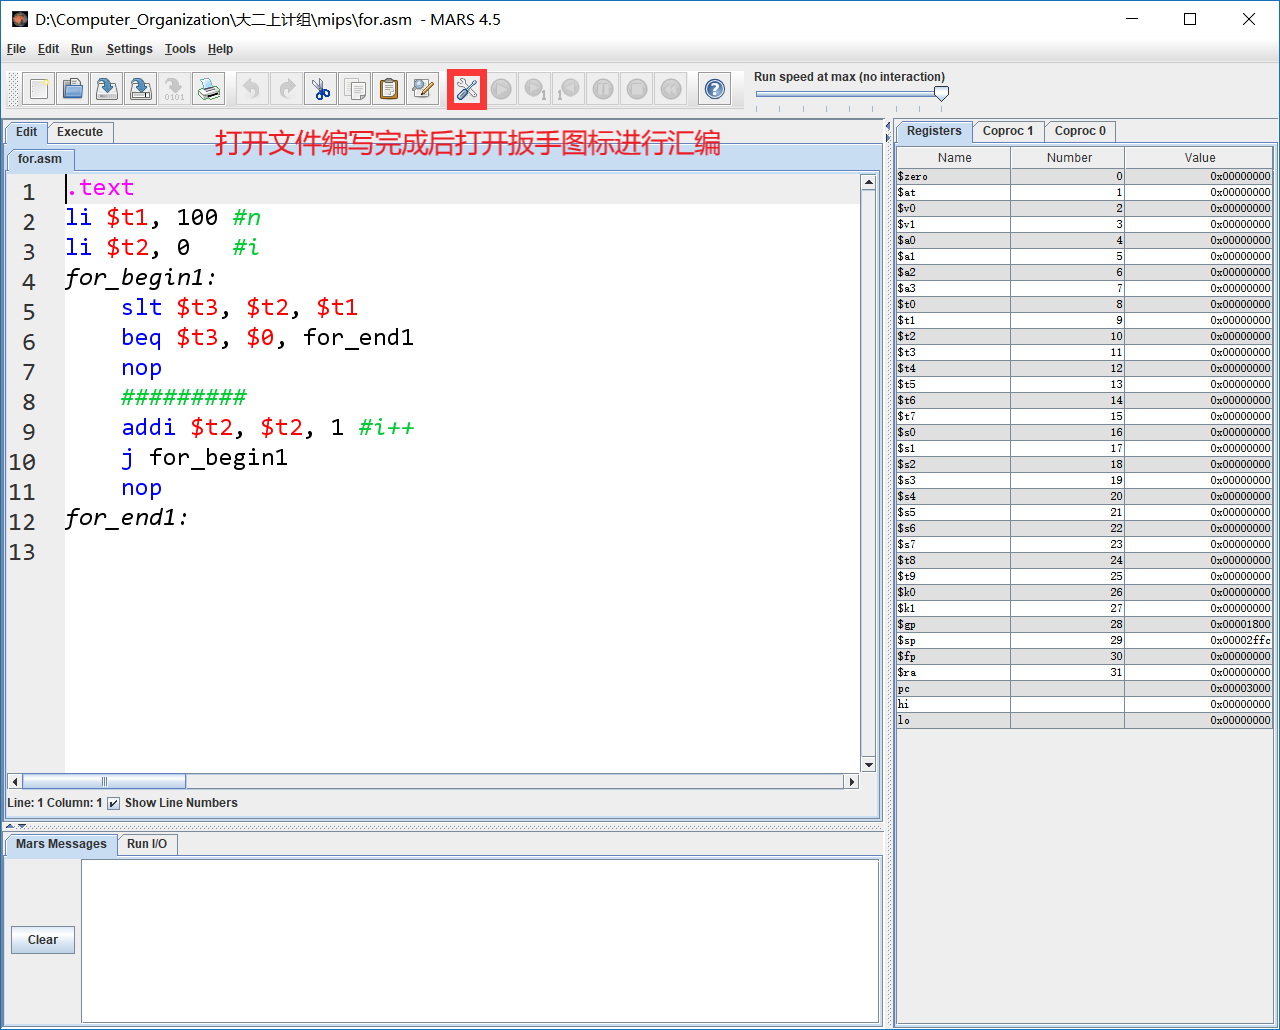Open Find/Replace from the toolbar

click(423, 89)
